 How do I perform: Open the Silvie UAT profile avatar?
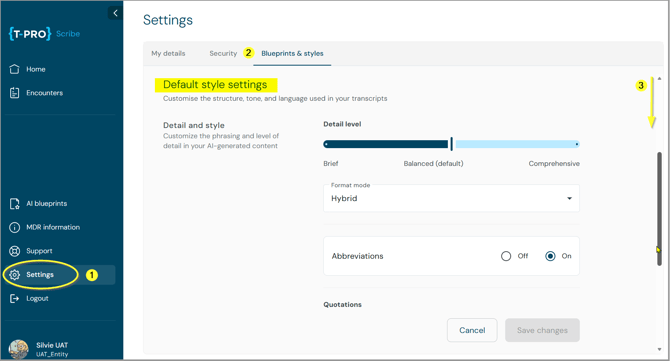tap(18, 349)
